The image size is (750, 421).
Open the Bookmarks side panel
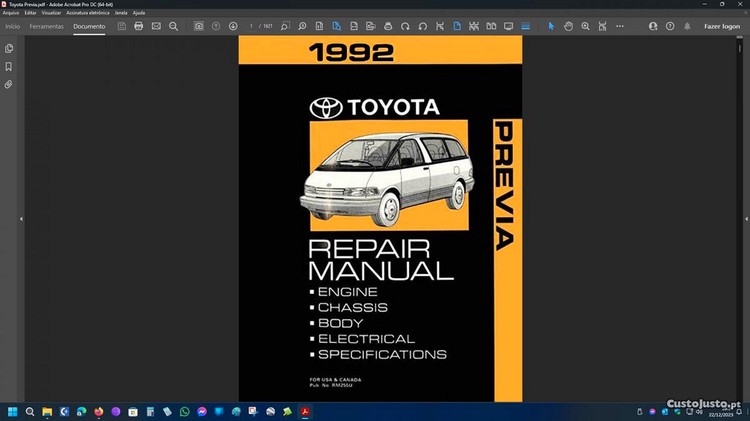(x=9, y=67)
